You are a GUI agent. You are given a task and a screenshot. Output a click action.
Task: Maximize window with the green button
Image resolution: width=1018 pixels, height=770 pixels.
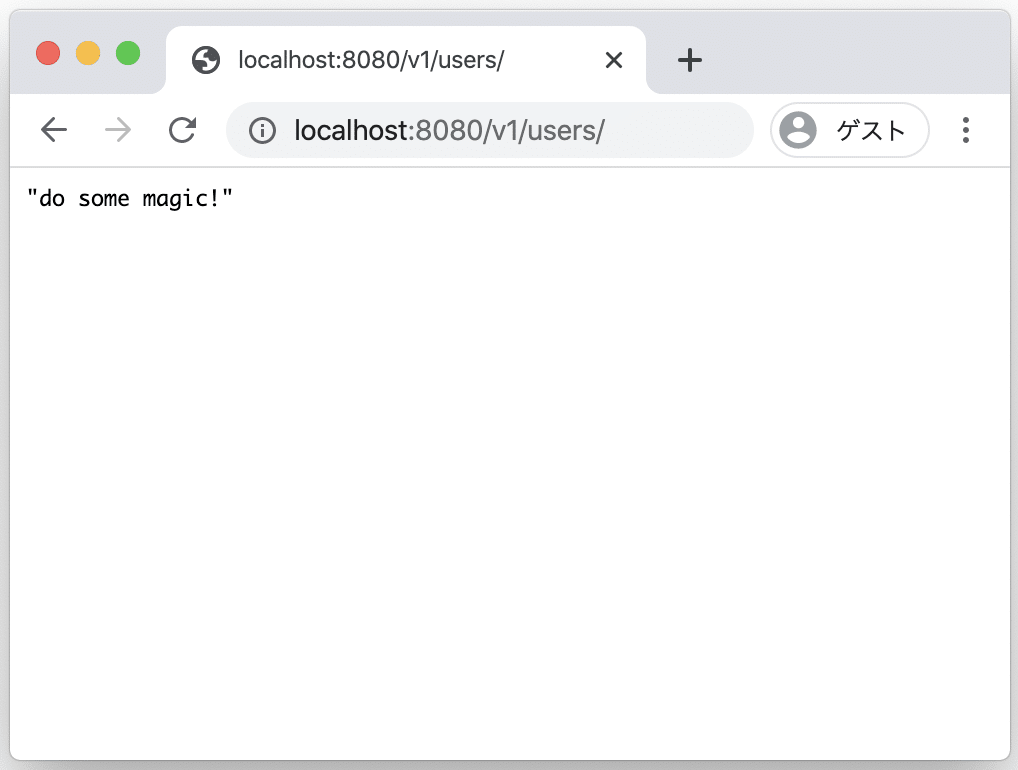(x=128, y=53)
